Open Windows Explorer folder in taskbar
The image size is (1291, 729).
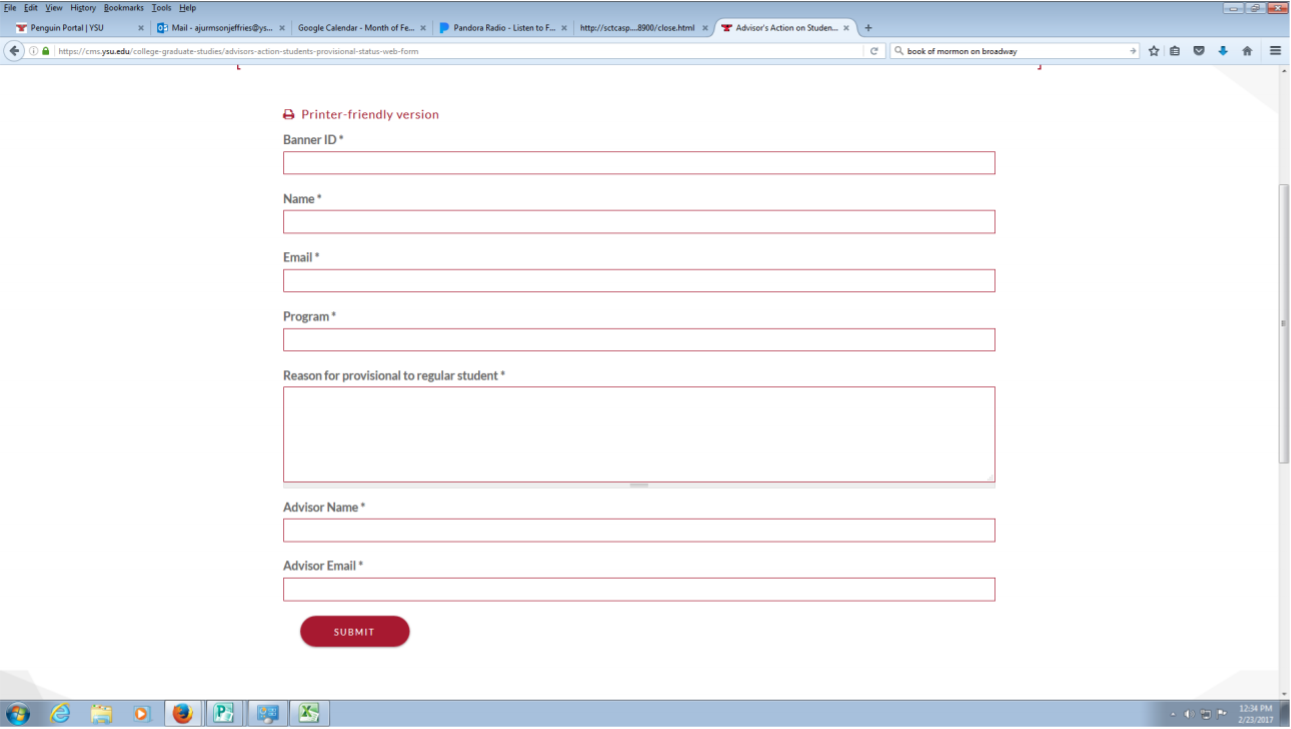[101, 713]
